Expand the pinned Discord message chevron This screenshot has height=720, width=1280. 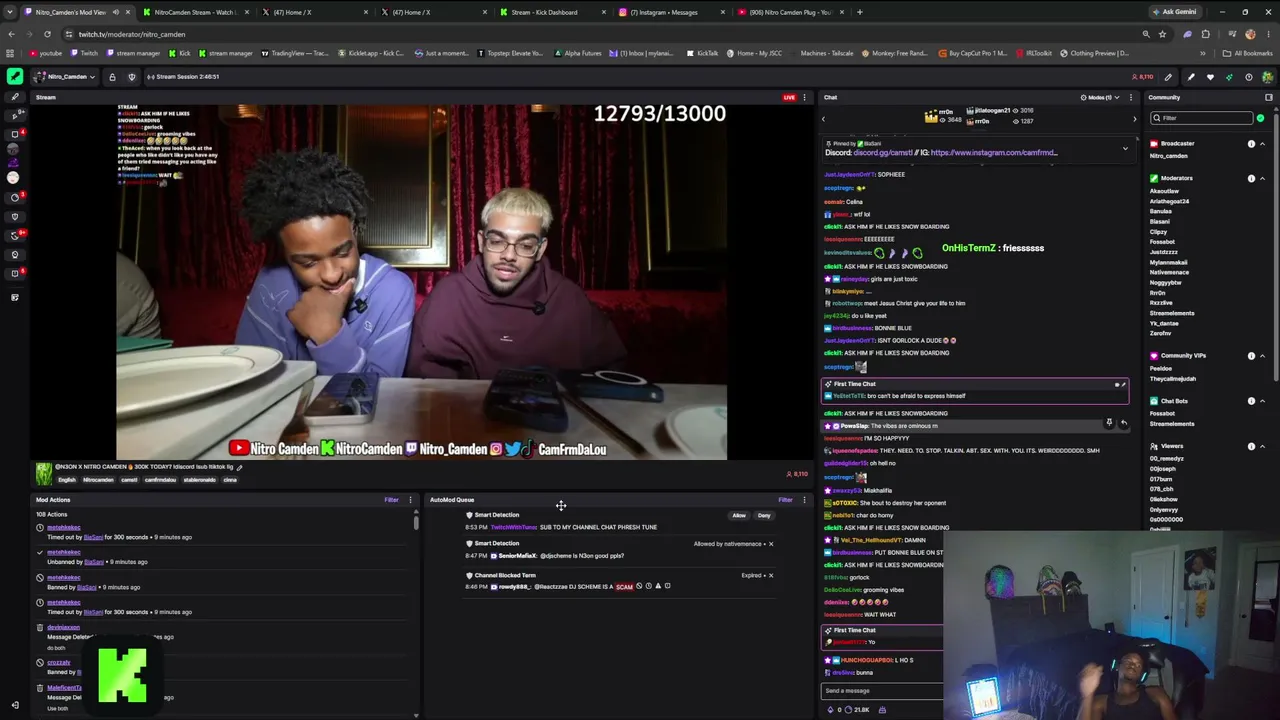click(1125, 149)
